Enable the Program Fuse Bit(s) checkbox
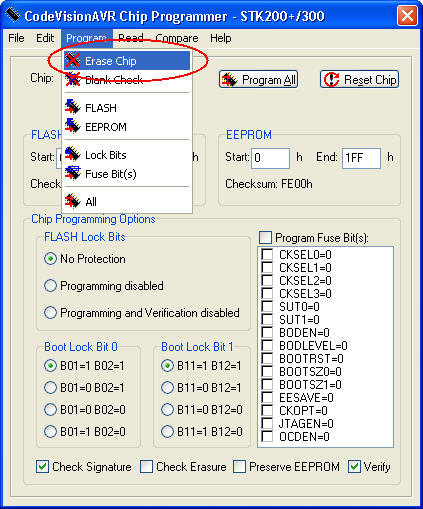This screenshot has height=509, width=423. coord(265,238)
